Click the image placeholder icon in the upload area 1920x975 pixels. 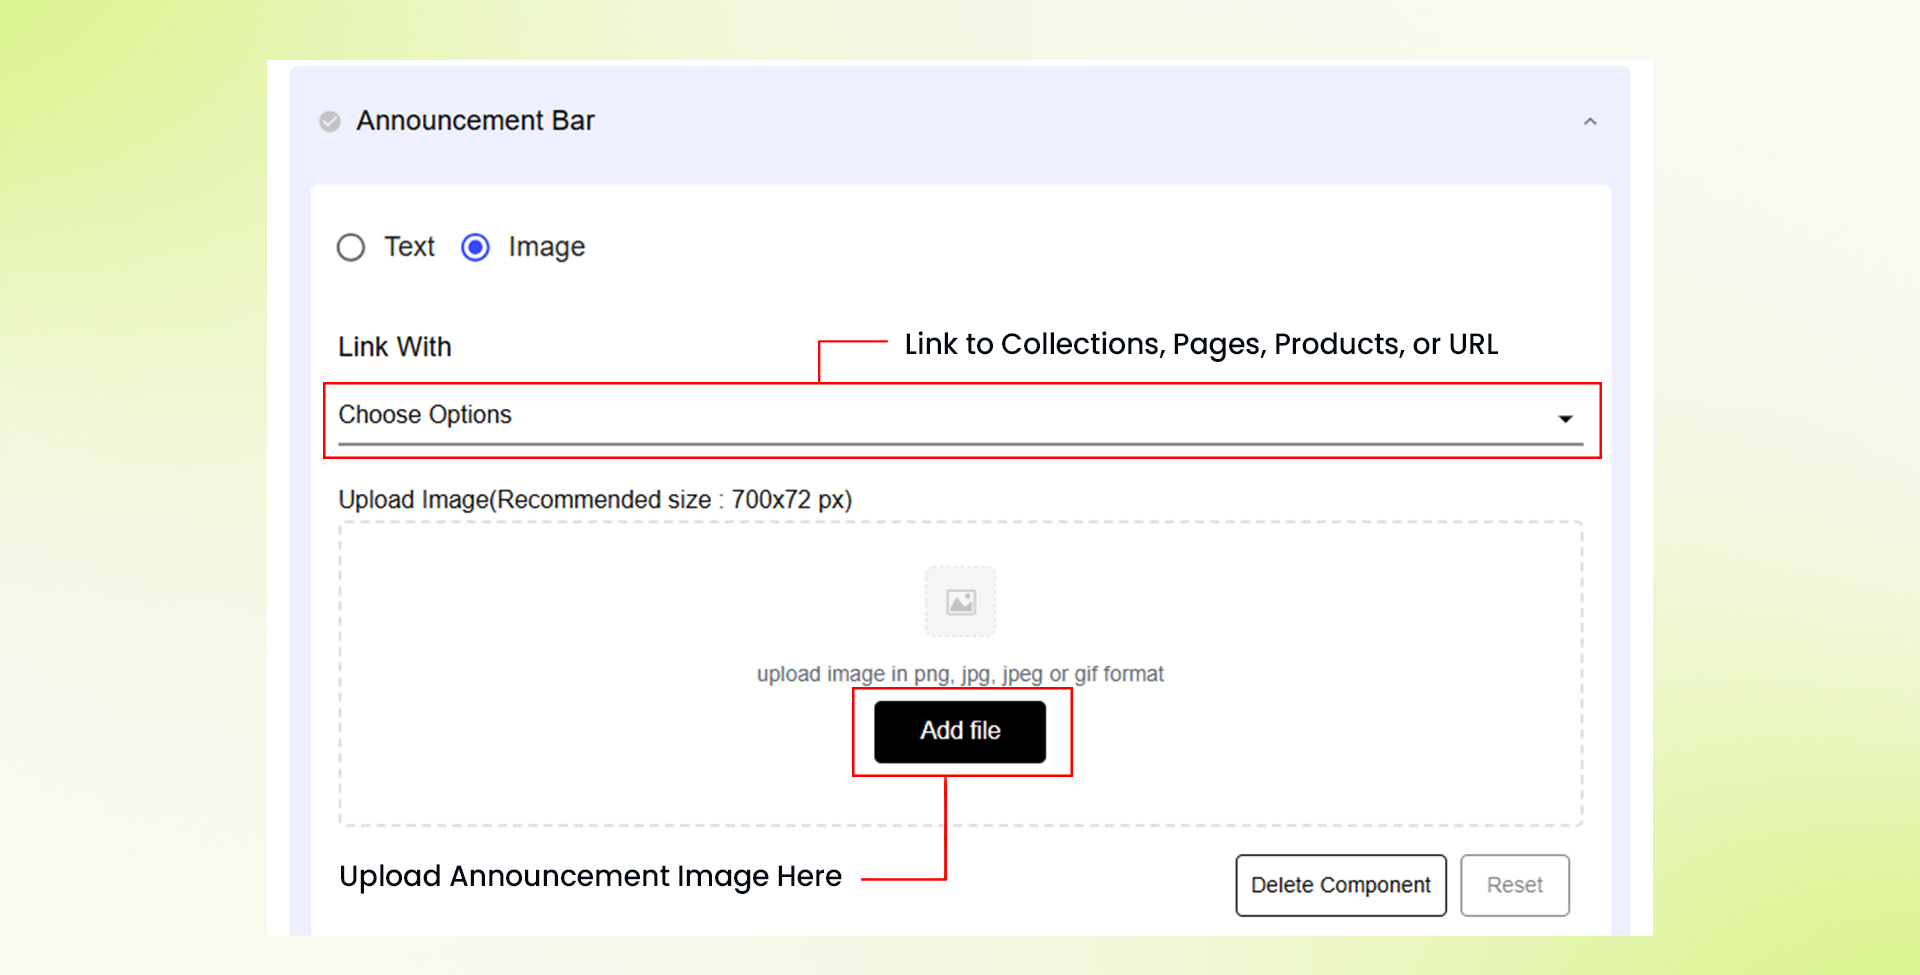pos(960,602)
